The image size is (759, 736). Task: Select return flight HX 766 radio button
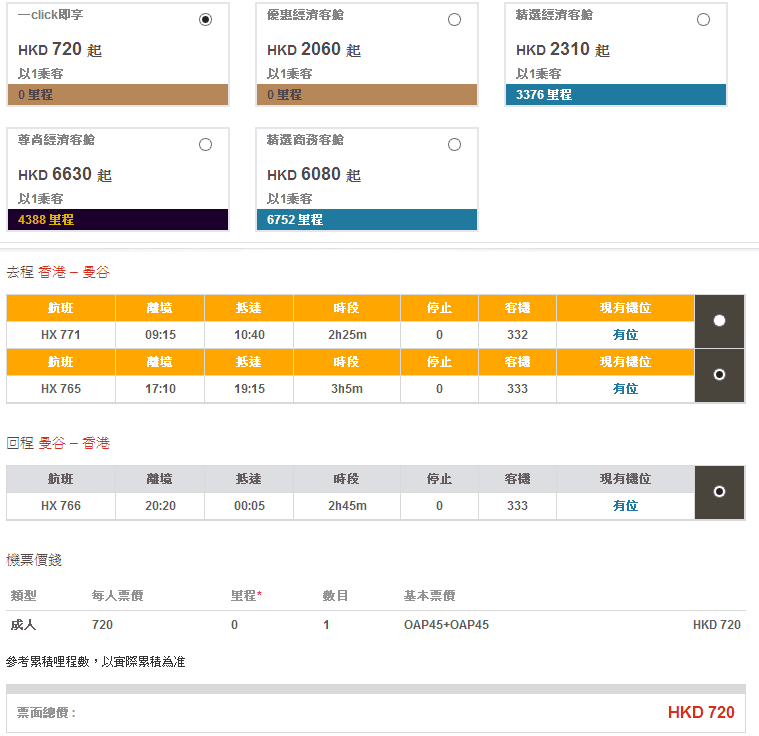(719, 492)
